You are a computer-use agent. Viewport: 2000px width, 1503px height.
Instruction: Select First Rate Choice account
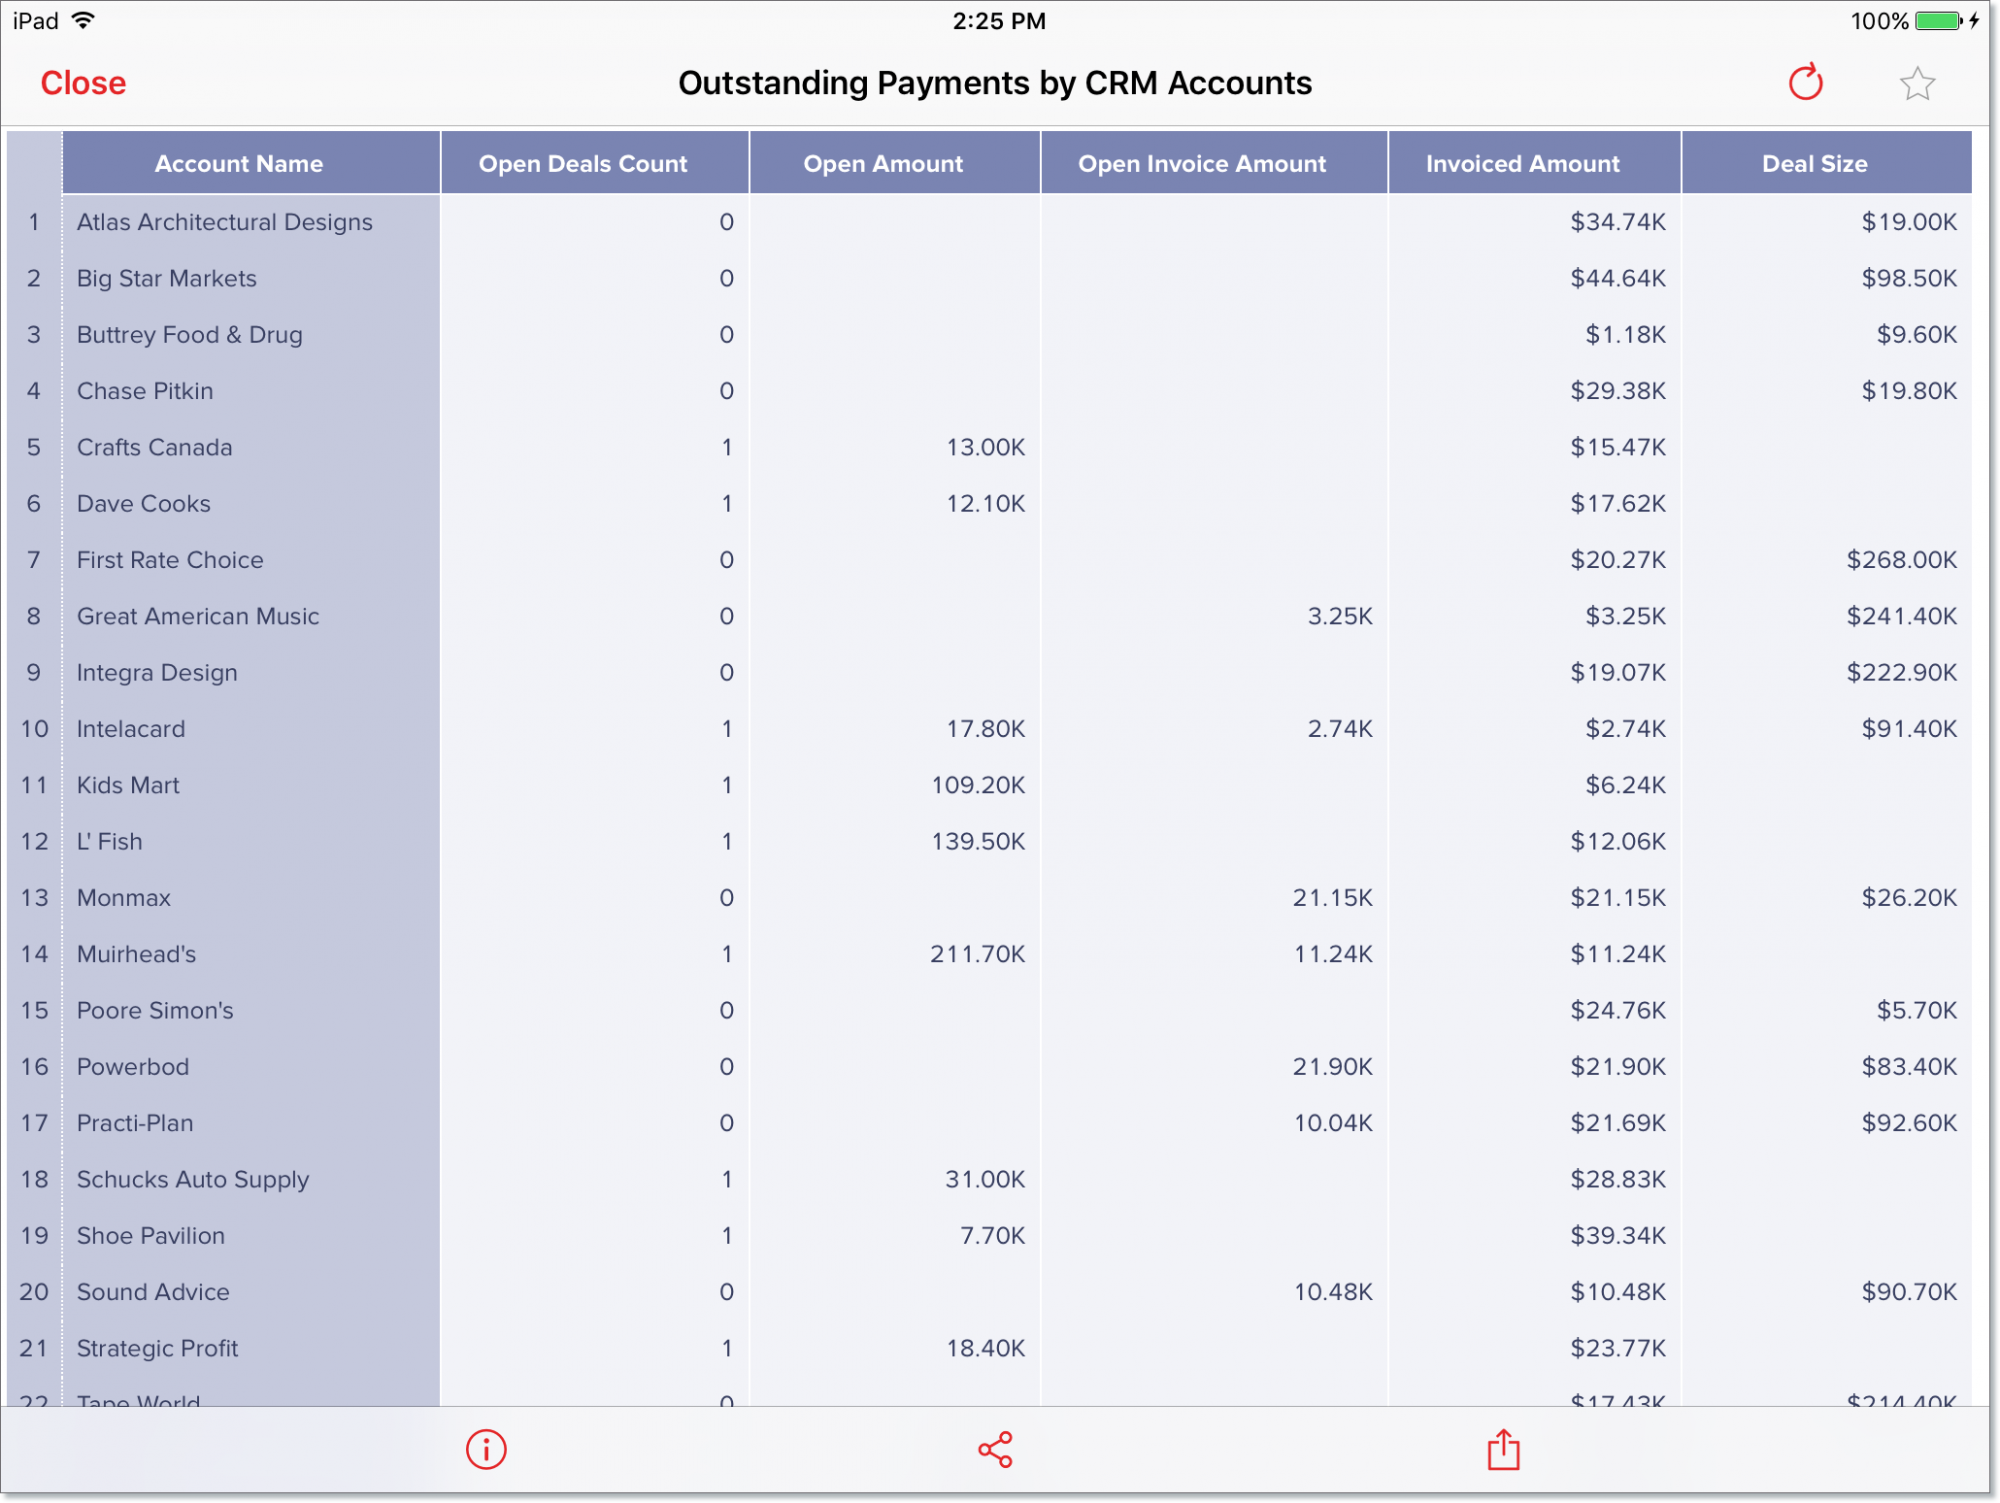point(170,560)
